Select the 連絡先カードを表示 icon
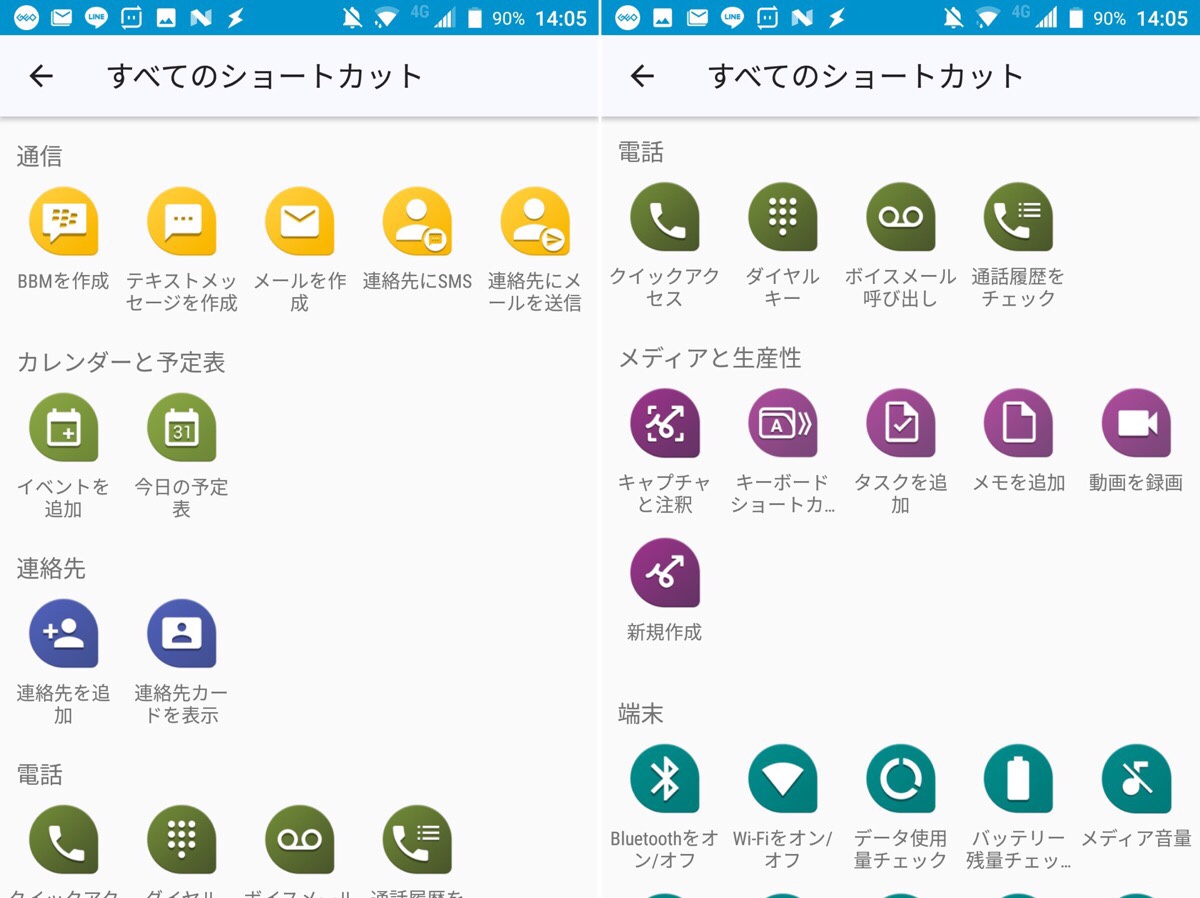The width and height of the screenshot is (1200, 898). [182, 634]
